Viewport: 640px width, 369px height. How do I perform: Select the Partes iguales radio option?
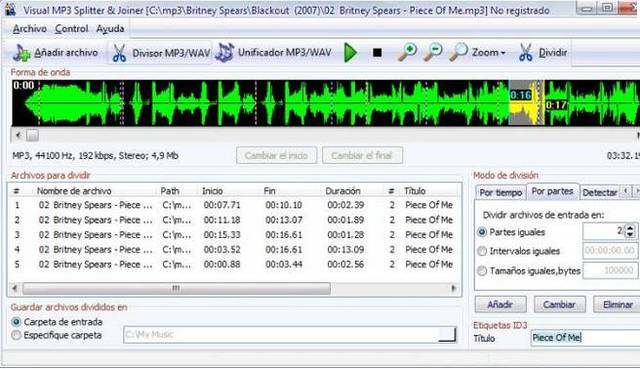[482, 232]
